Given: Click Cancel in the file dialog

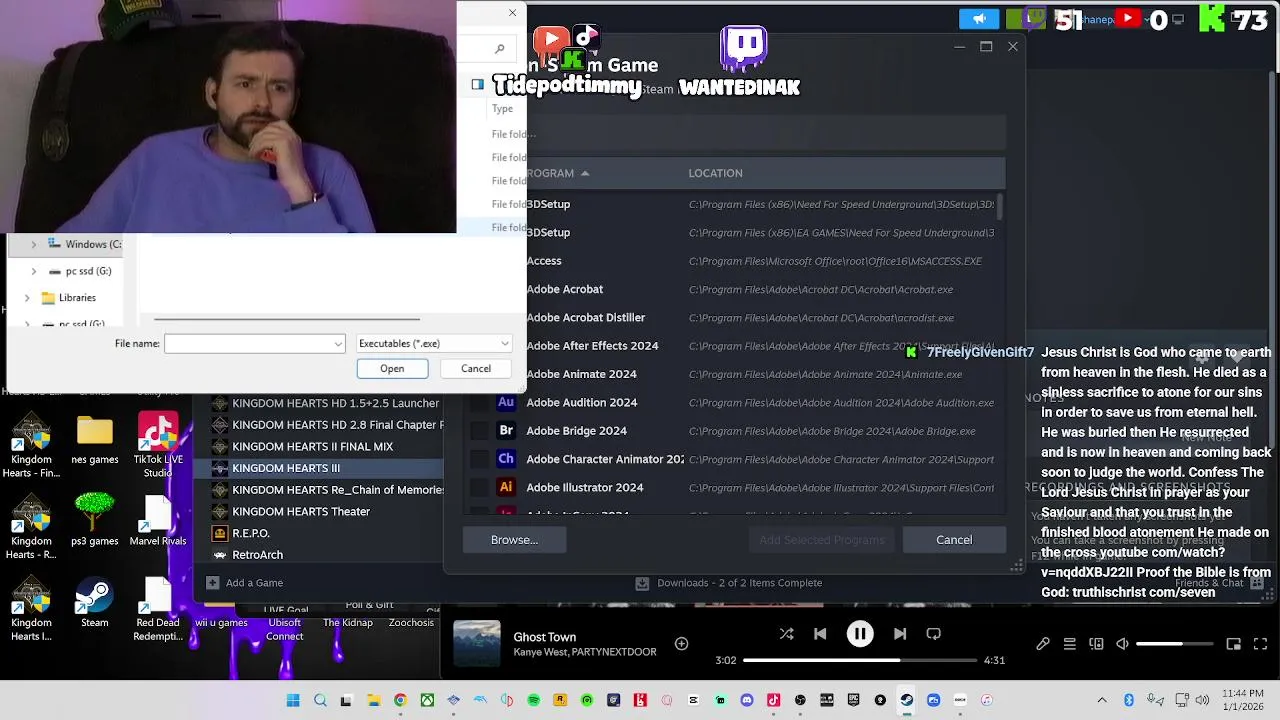Looking at the screenshot, I should tap(476, 369).
